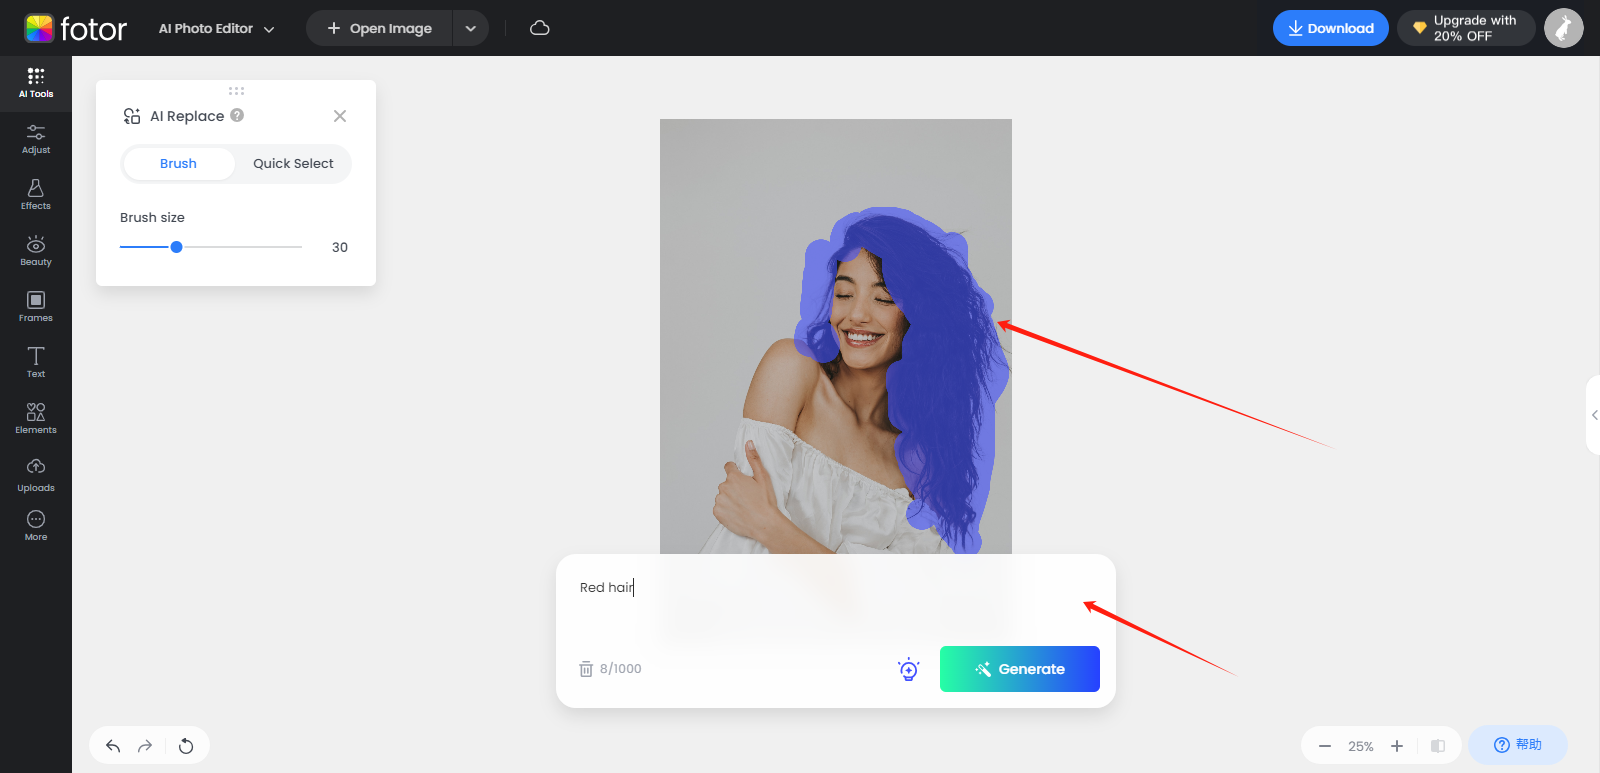Image resolution: width=1600 pixels, height=773 pixels.
Task: Open the Adjust sidebar panel
Action: (36, 139)
